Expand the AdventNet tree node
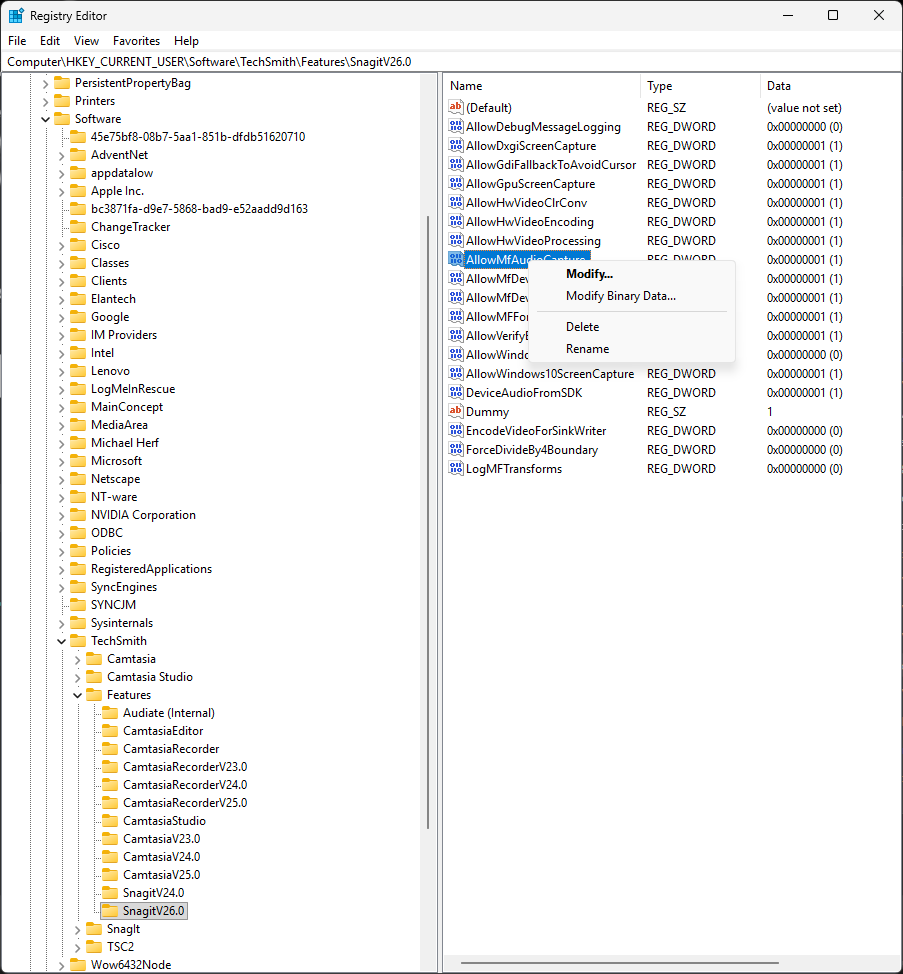903x974 pixels. tap(61, 155)
